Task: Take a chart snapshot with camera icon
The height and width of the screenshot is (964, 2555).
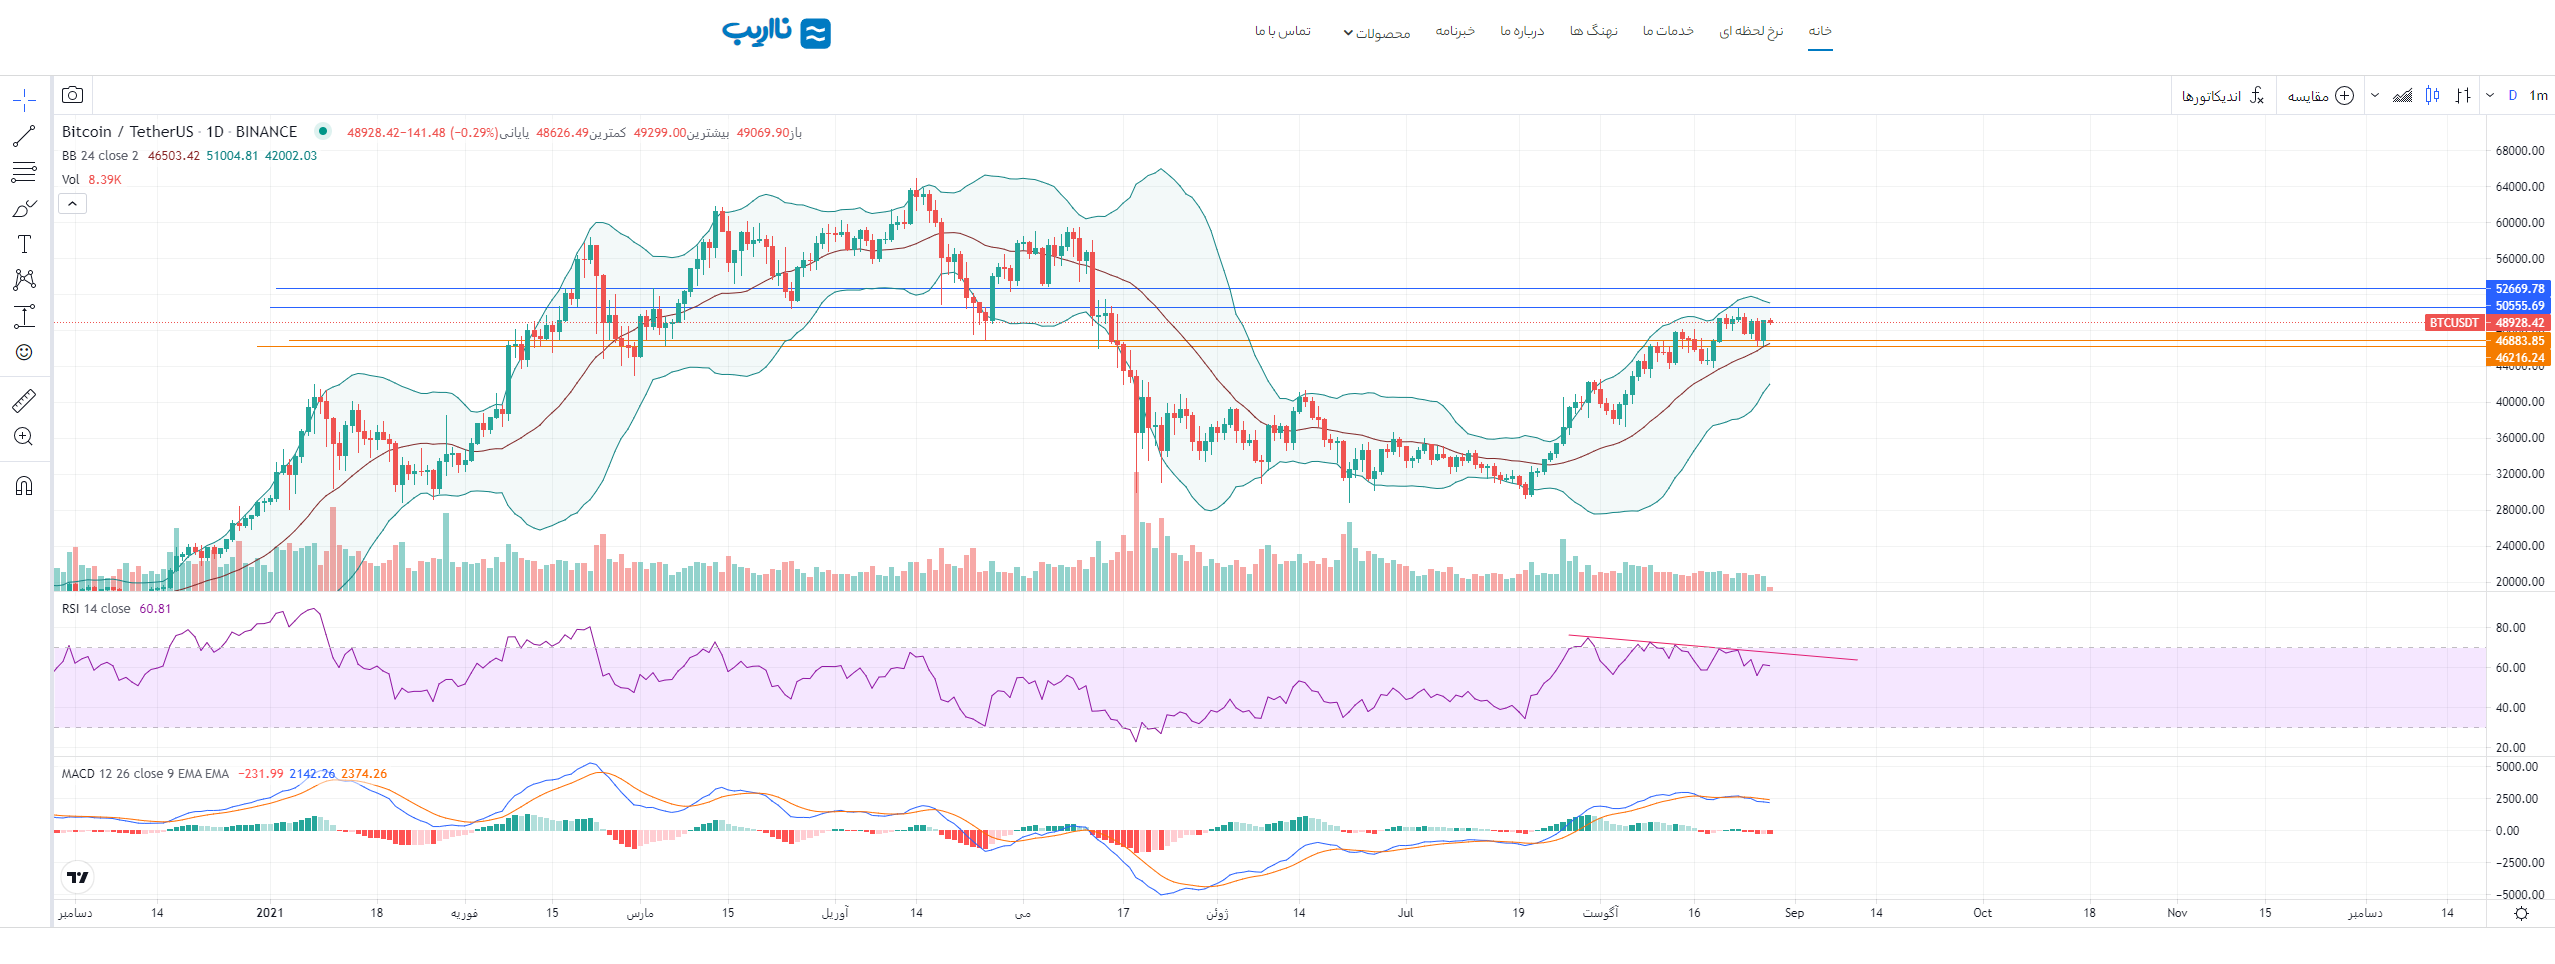Action: pyautogui.click(x=72, y=95)
